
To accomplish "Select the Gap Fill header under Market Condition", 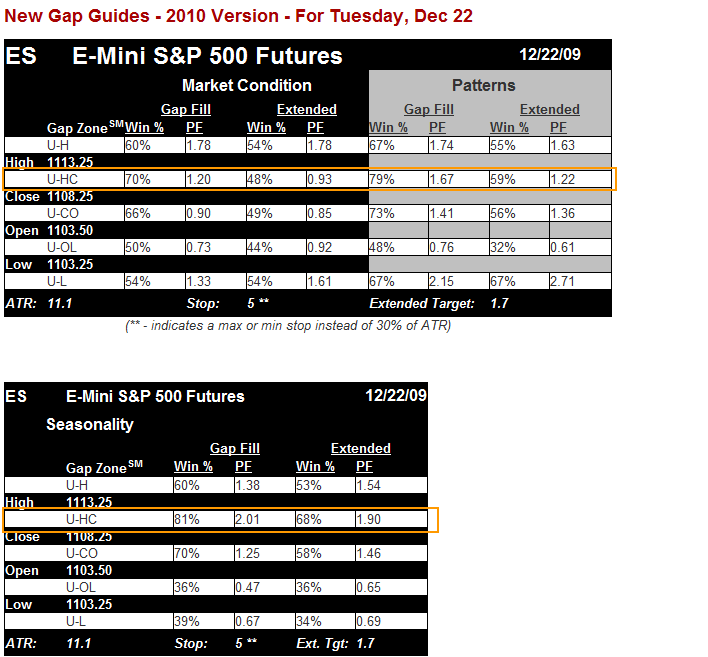I will pyautogui.click(x=186, y=110).
